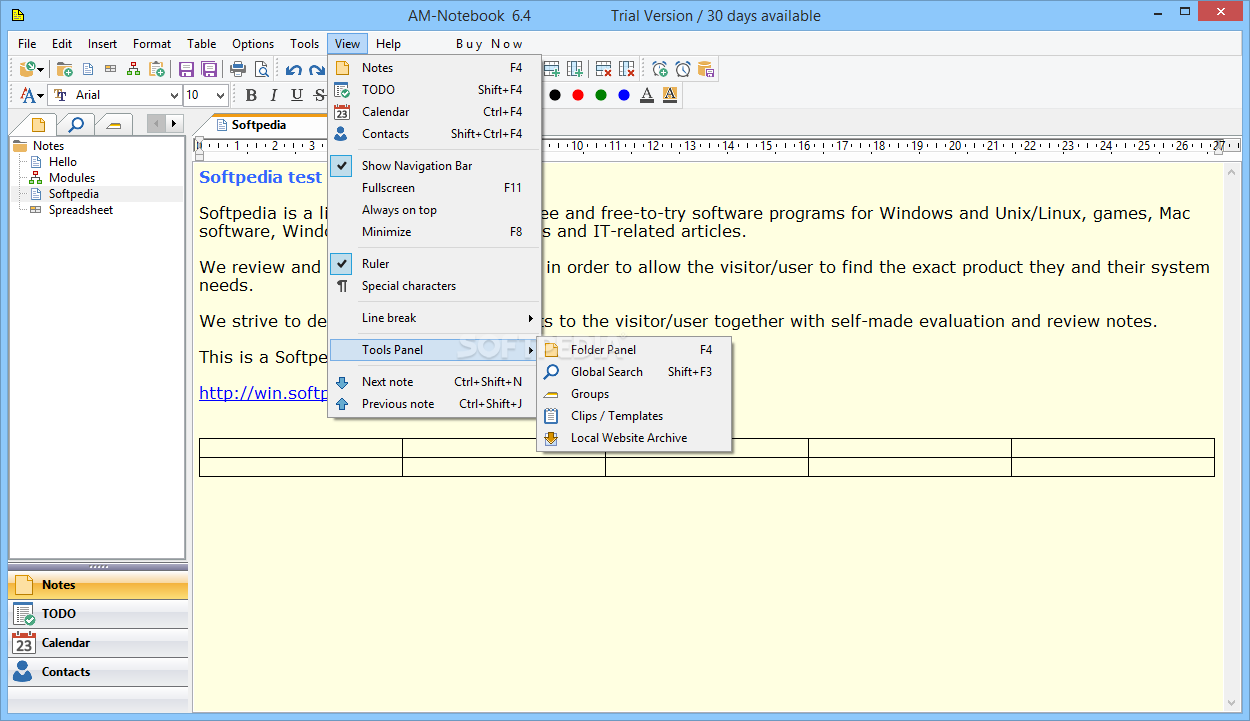
Task: Select the Hello note in tree
Action: [x=62, y=162]
